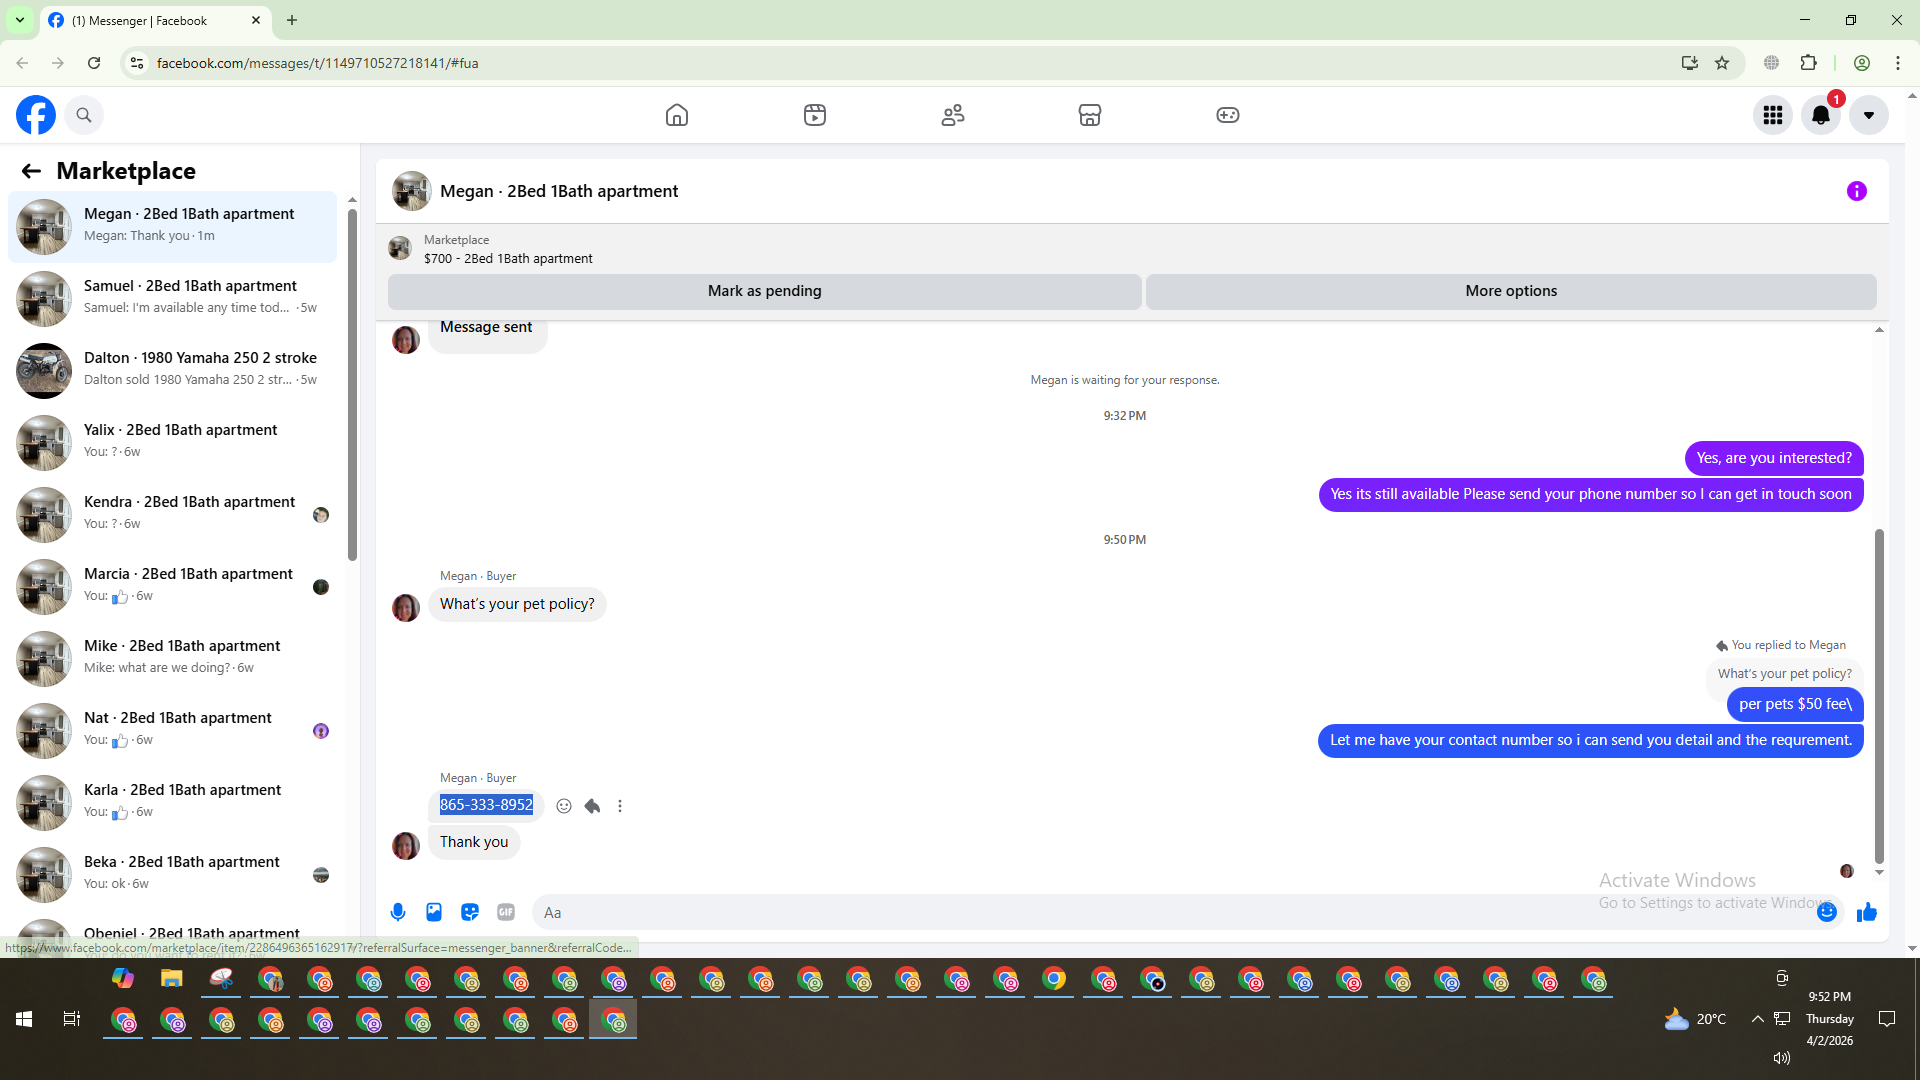Open the taskbar volume control
This screenshot has width=1920, height=1080.
pyautogui.click(x=1782, y=1058)
